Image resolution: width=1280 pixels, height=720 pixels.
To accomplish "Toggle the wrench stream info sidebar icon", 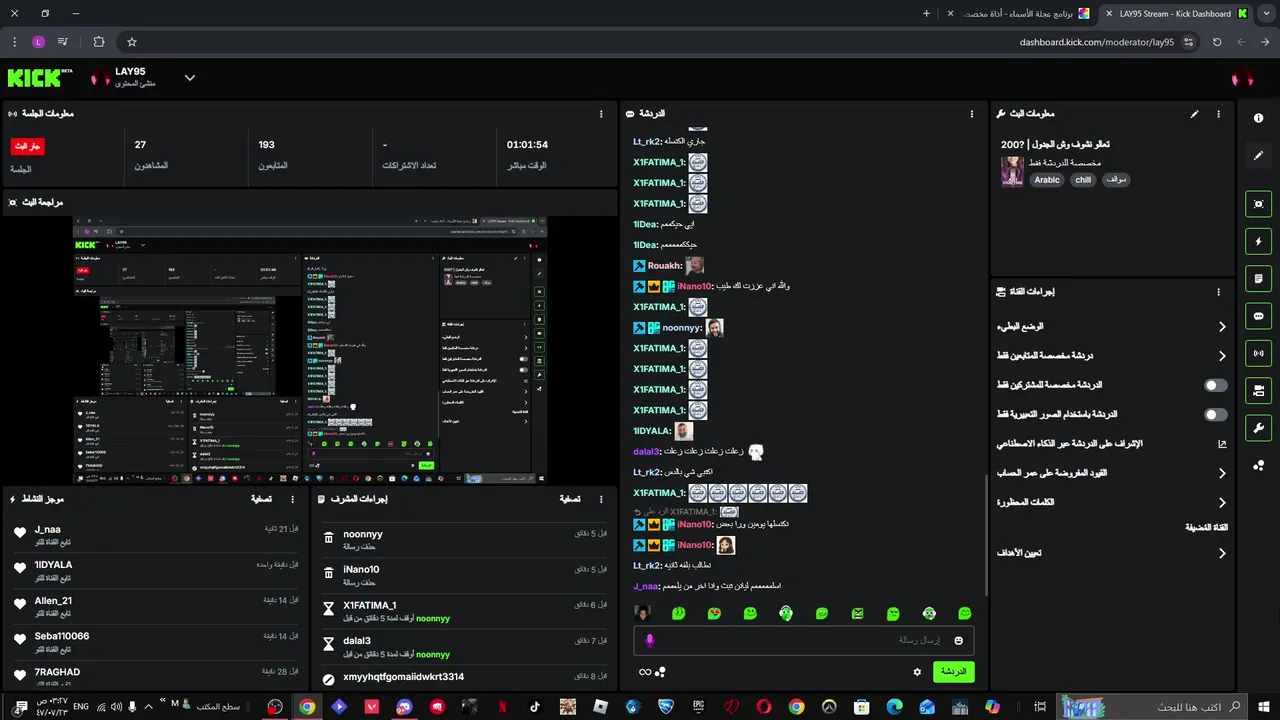I will 1258,428.
